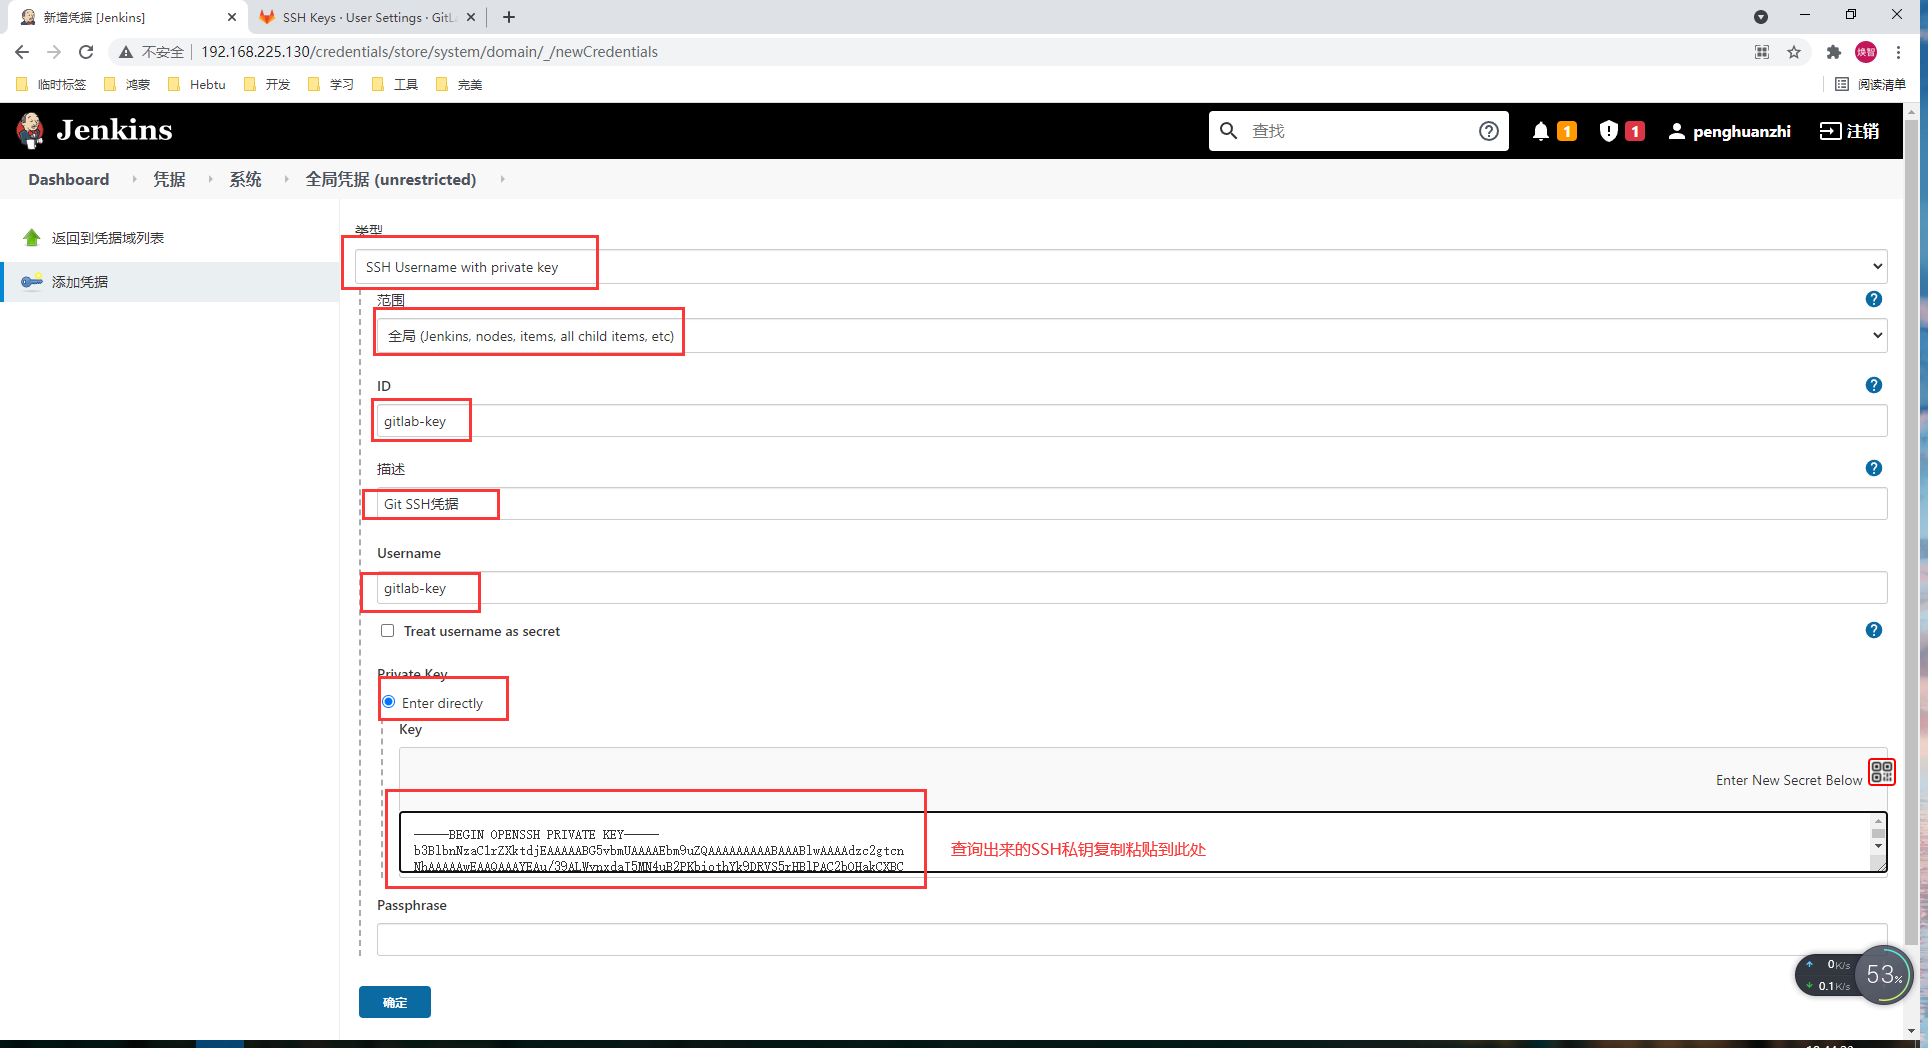Open penghuanzhi user profile
Image resolution: width=1928 pixels, height=1048 pixels.
pyautogui.click(x=1729, y=131)
